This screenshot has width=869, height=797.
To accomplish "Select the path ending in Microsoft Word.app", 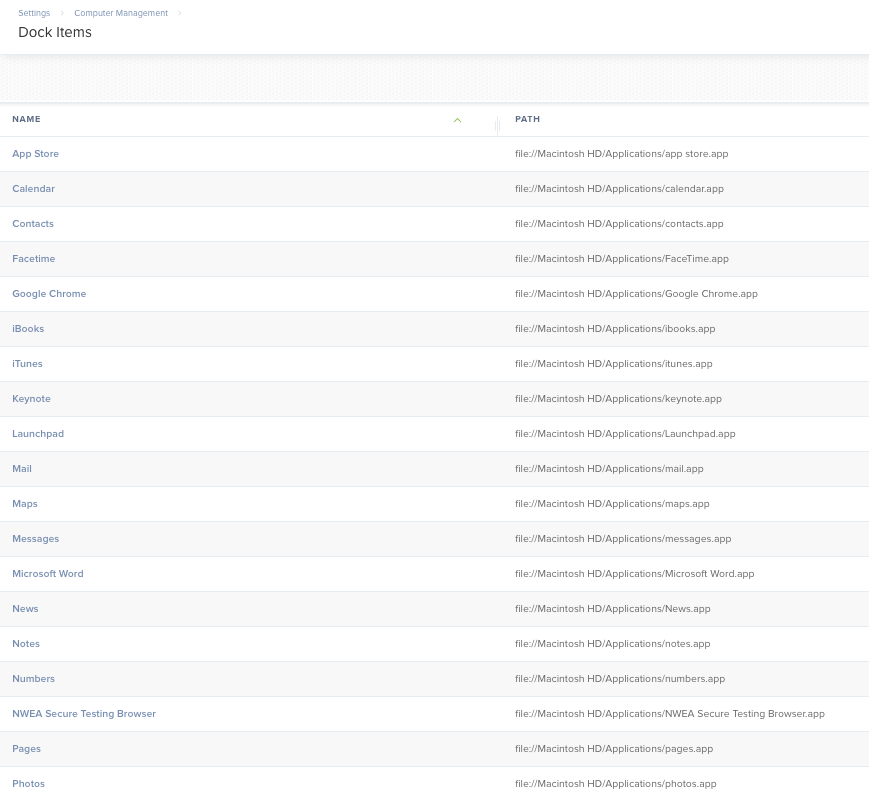I will point(635,574).
